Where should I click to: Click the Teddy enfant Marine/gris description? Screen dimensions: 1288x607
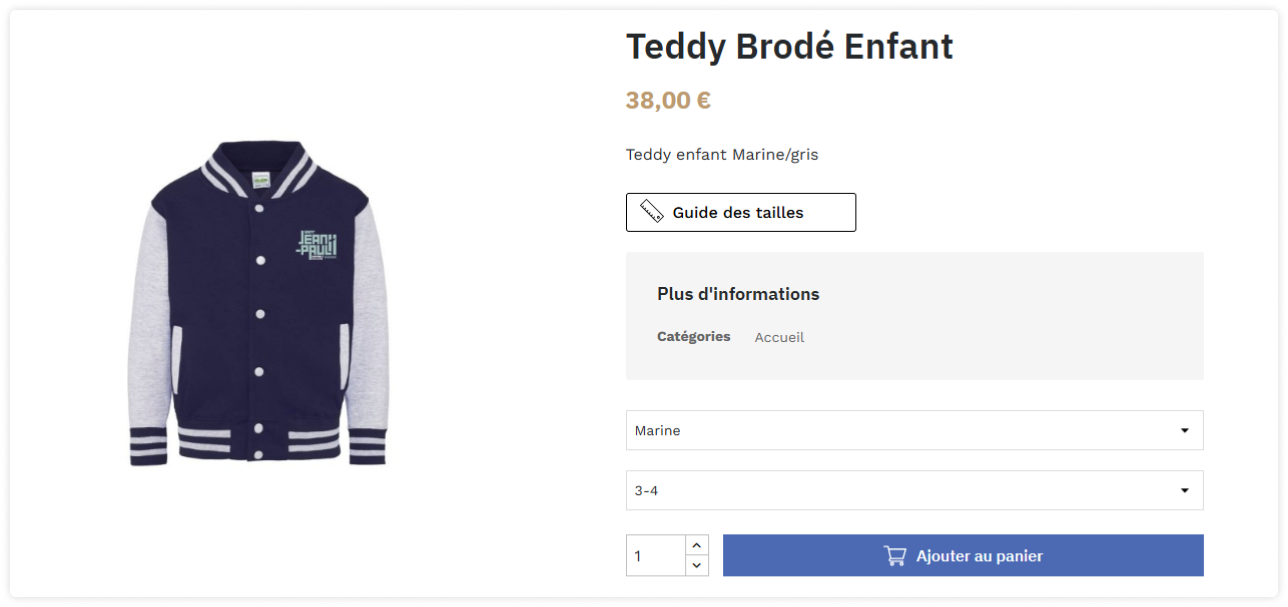pyautogui.click(x=722, y=155)
